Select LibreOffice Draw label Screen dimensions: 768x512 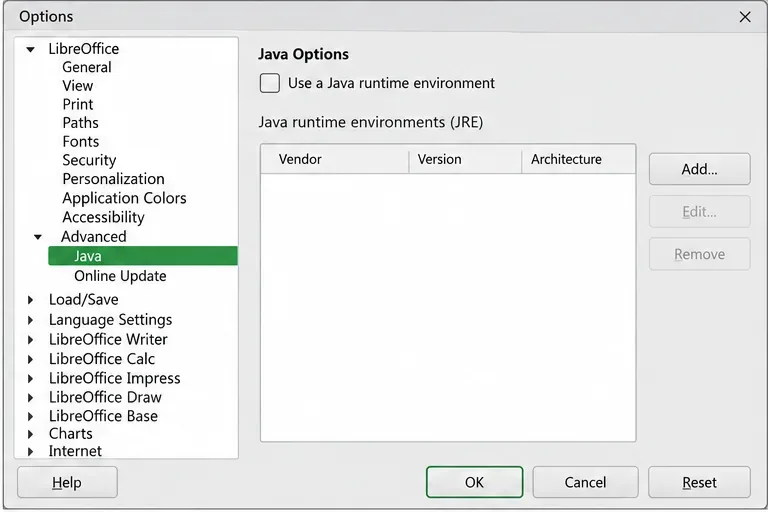(x=105, y=397)
